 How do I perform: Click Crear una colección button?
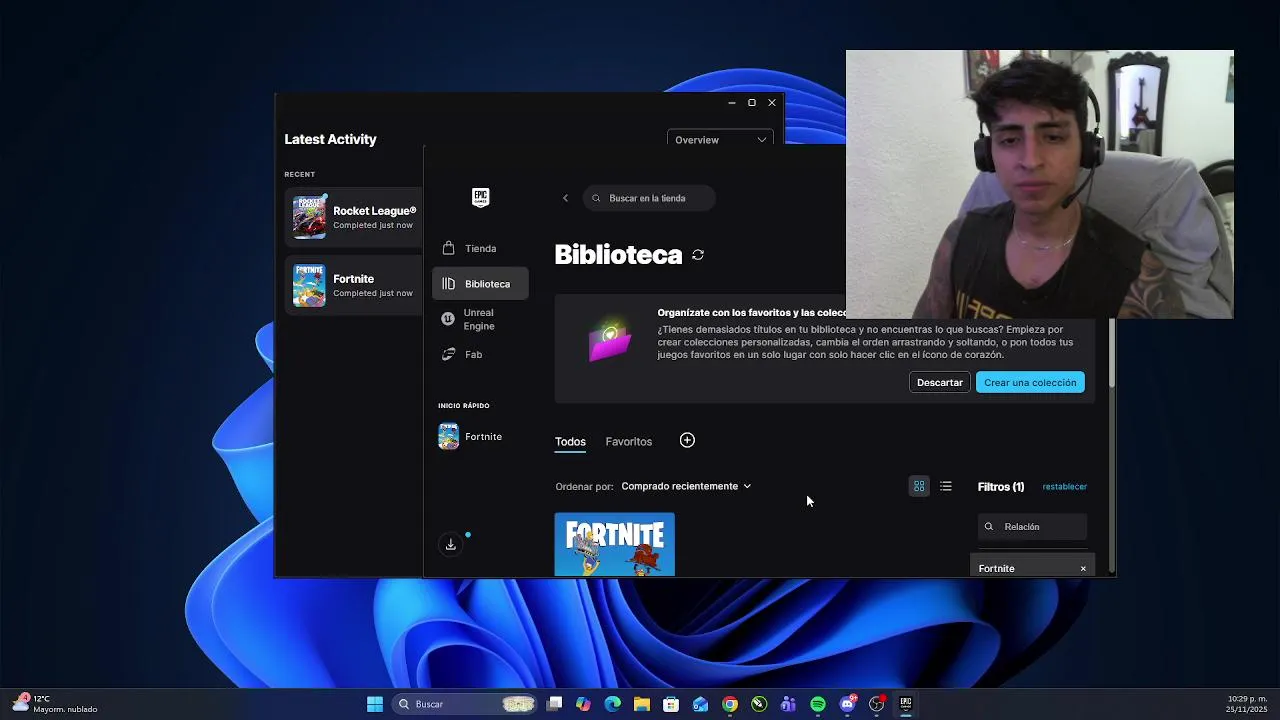click(x=1030, y=382)
